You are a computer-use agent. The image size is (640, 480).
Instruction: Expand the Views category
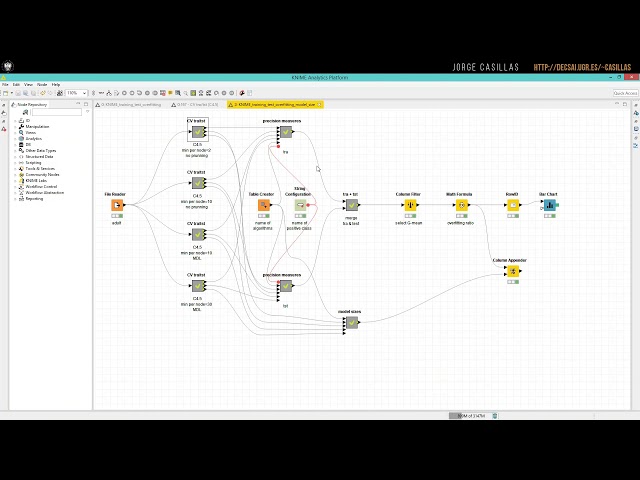(16, 133)
